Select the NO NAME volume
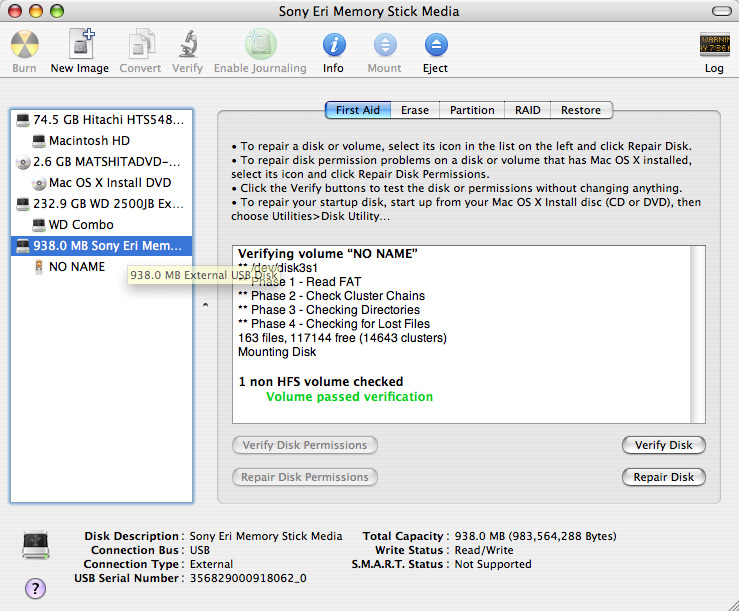The height and width of the screenshot is (611, 739). pyautogui.click(x=76, y=267)
